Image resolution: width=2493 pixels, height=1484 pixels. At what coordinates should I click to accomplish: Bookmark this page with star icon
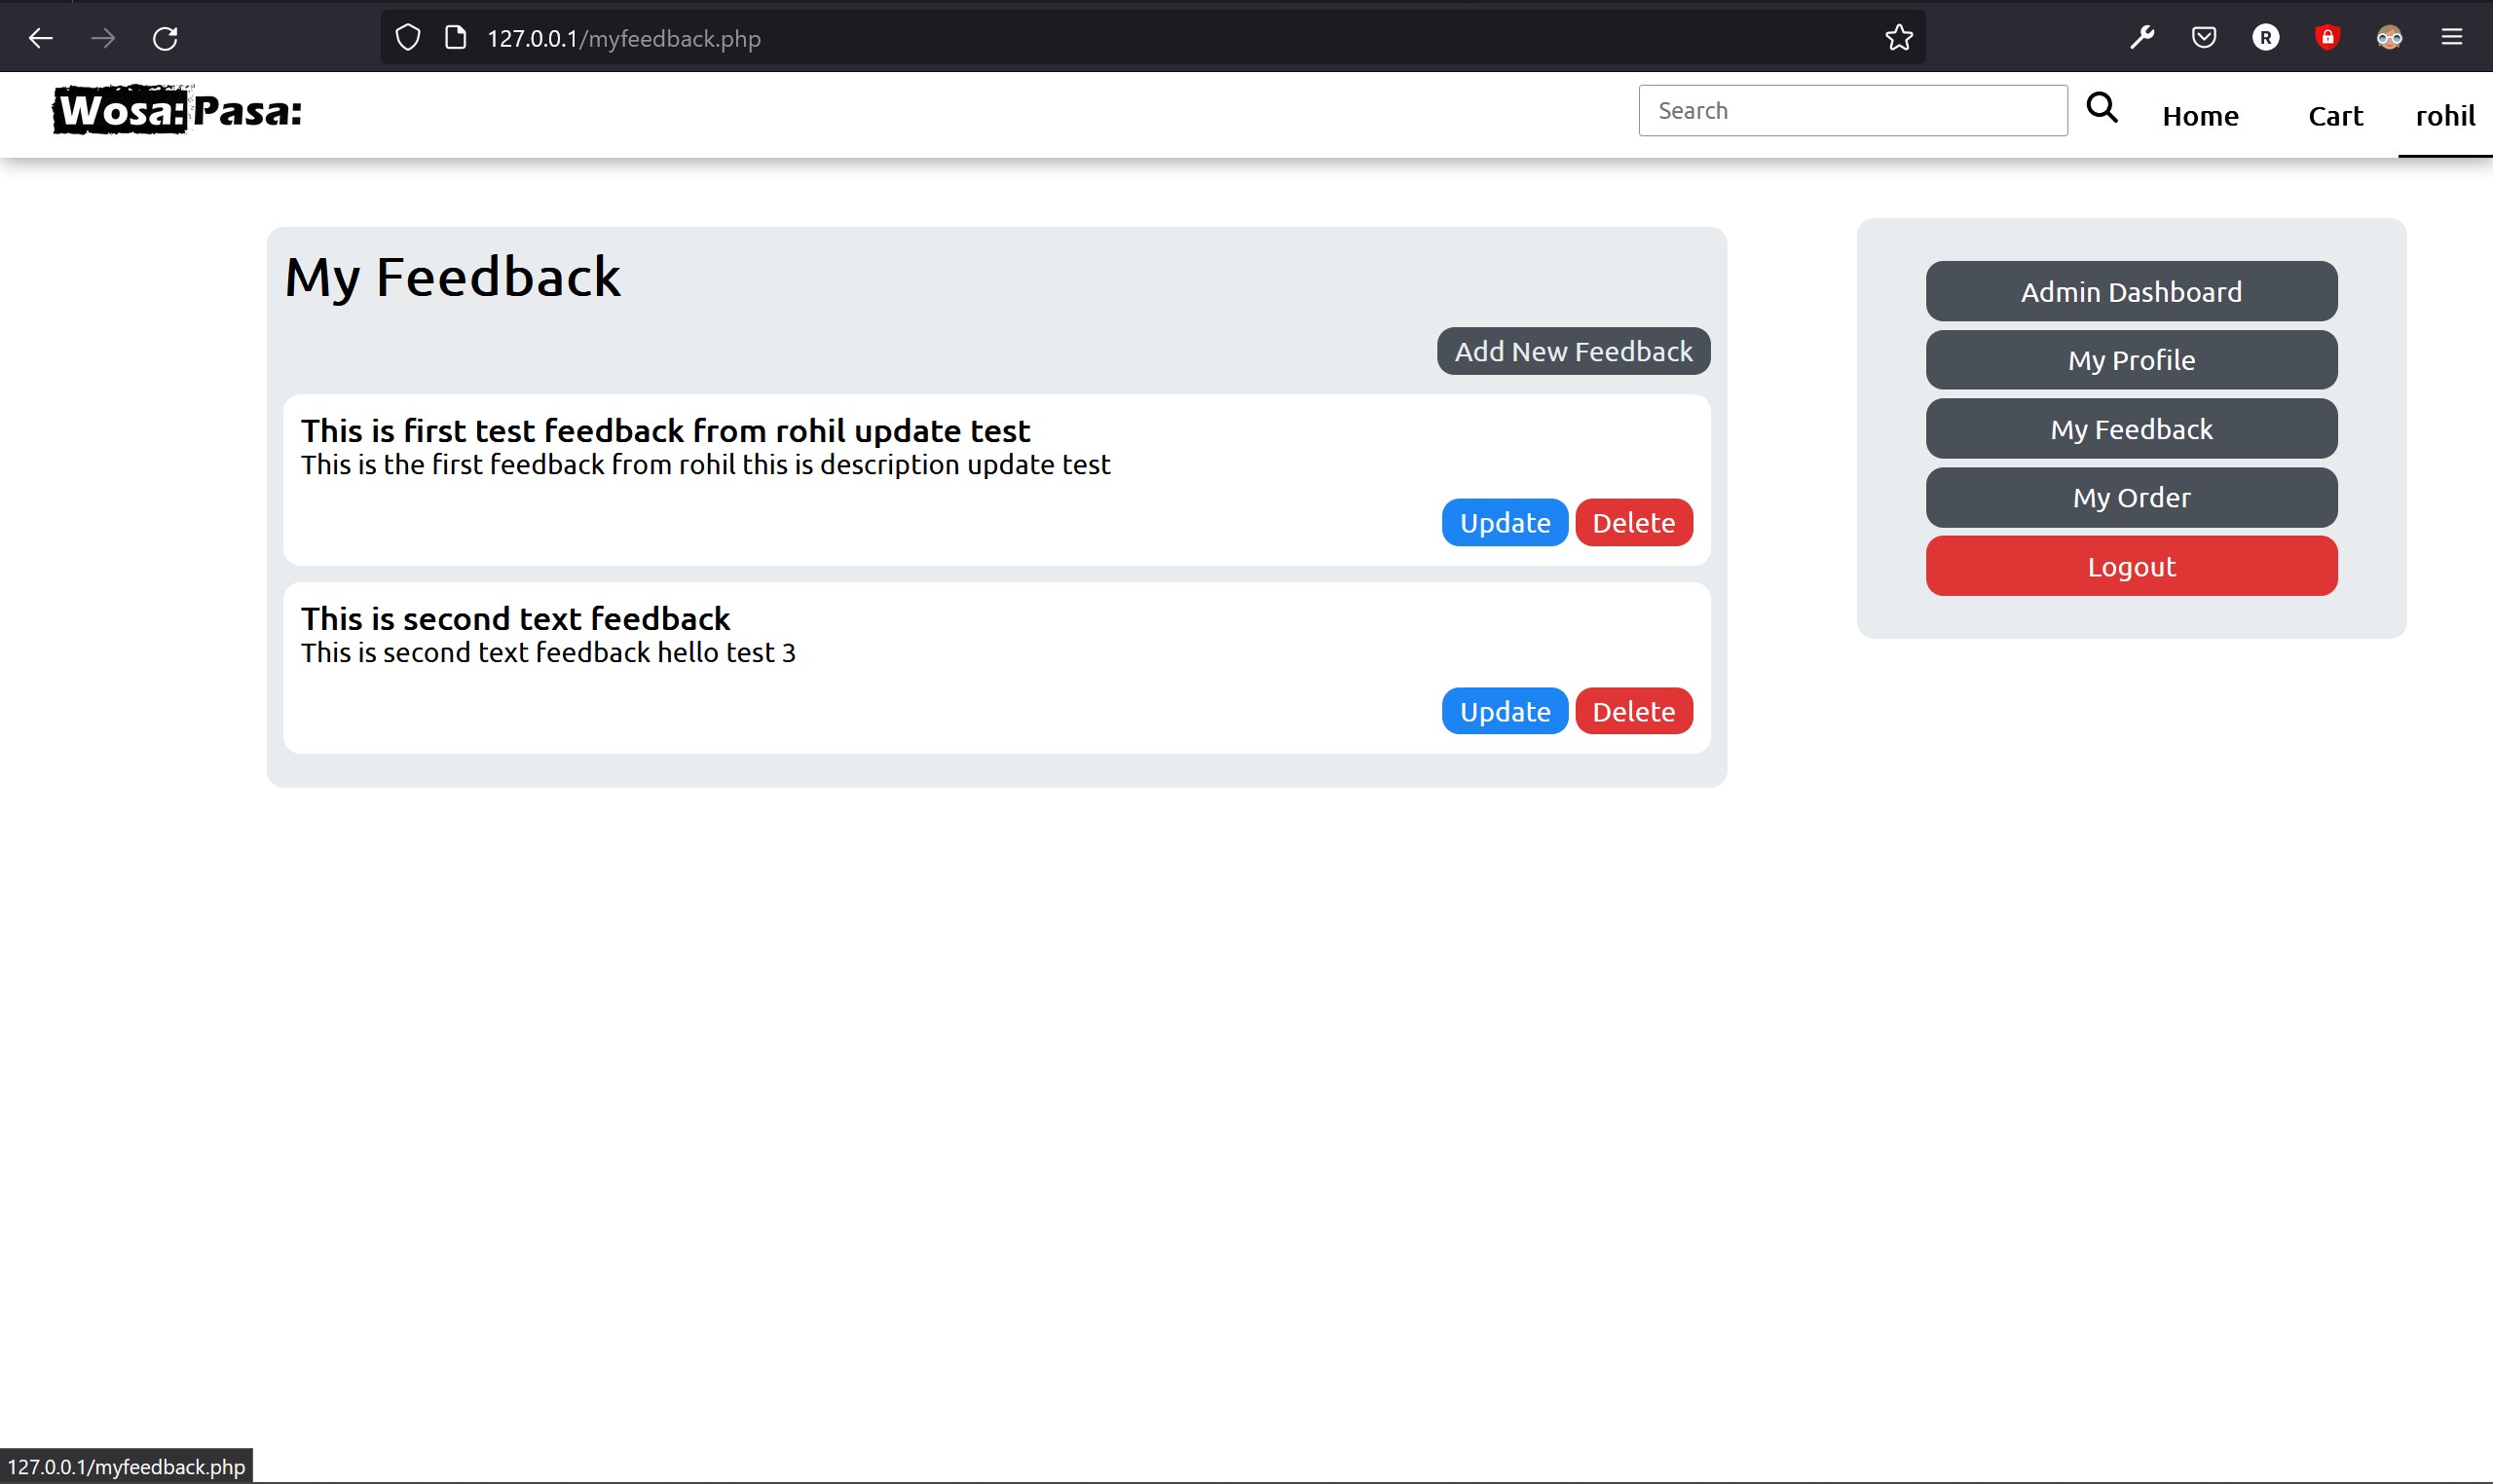(1898, 38)
